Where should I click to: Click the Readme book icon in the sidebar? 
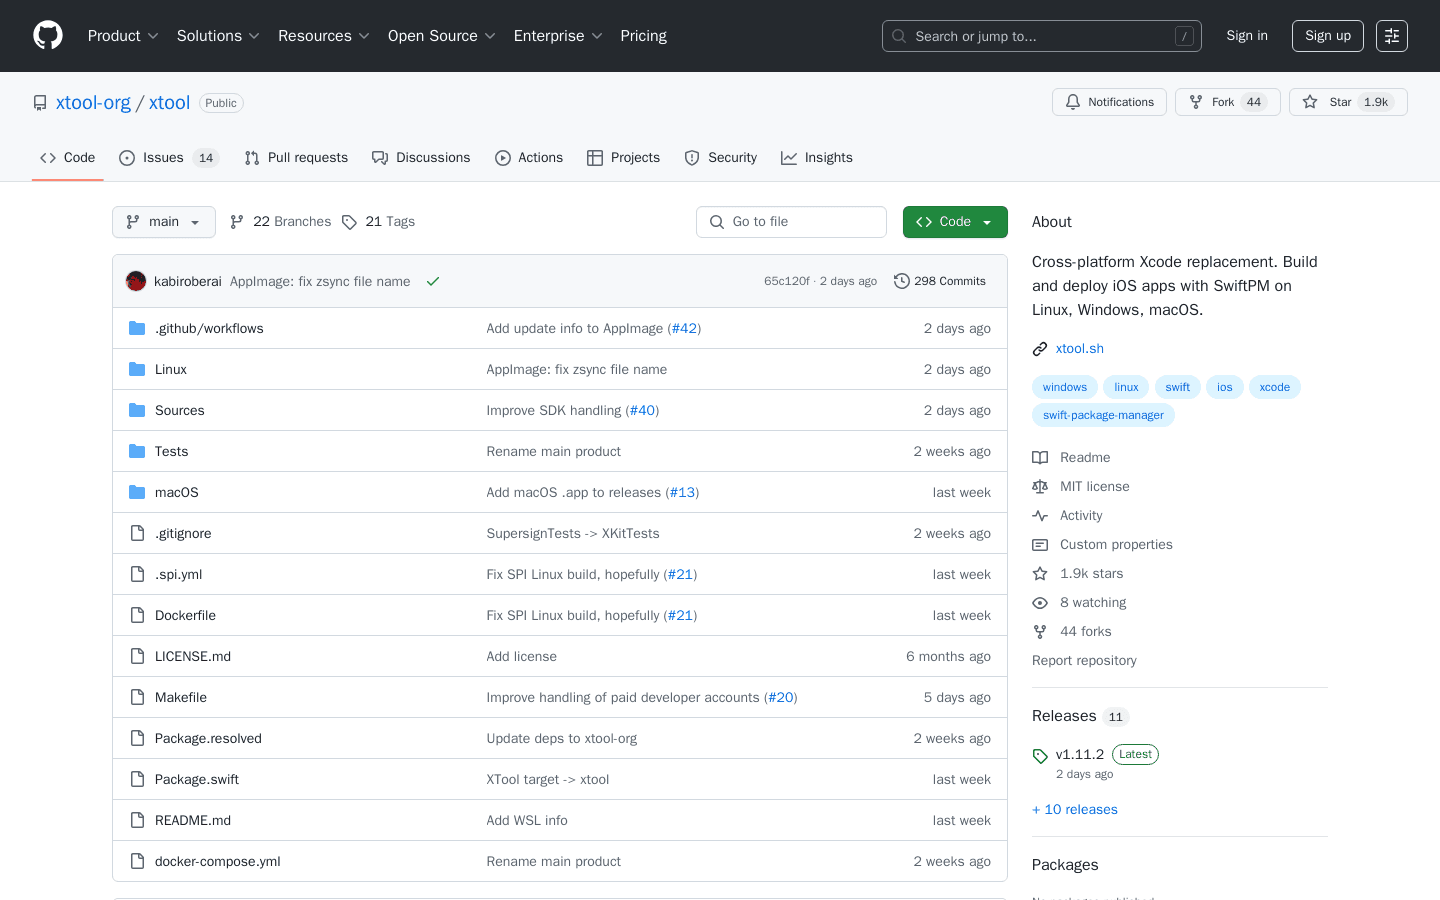1040,457
